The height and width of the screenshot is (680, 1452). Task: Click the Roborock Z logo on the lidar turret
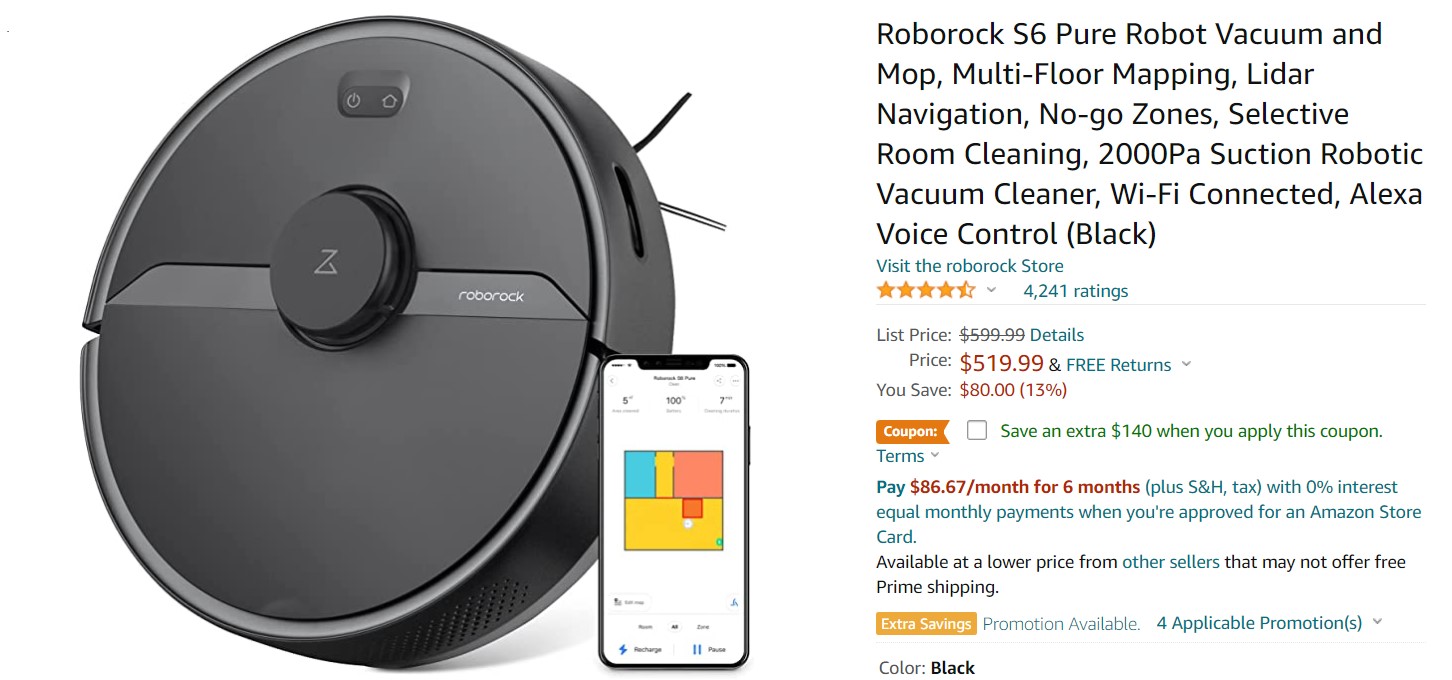click(326, 263)
